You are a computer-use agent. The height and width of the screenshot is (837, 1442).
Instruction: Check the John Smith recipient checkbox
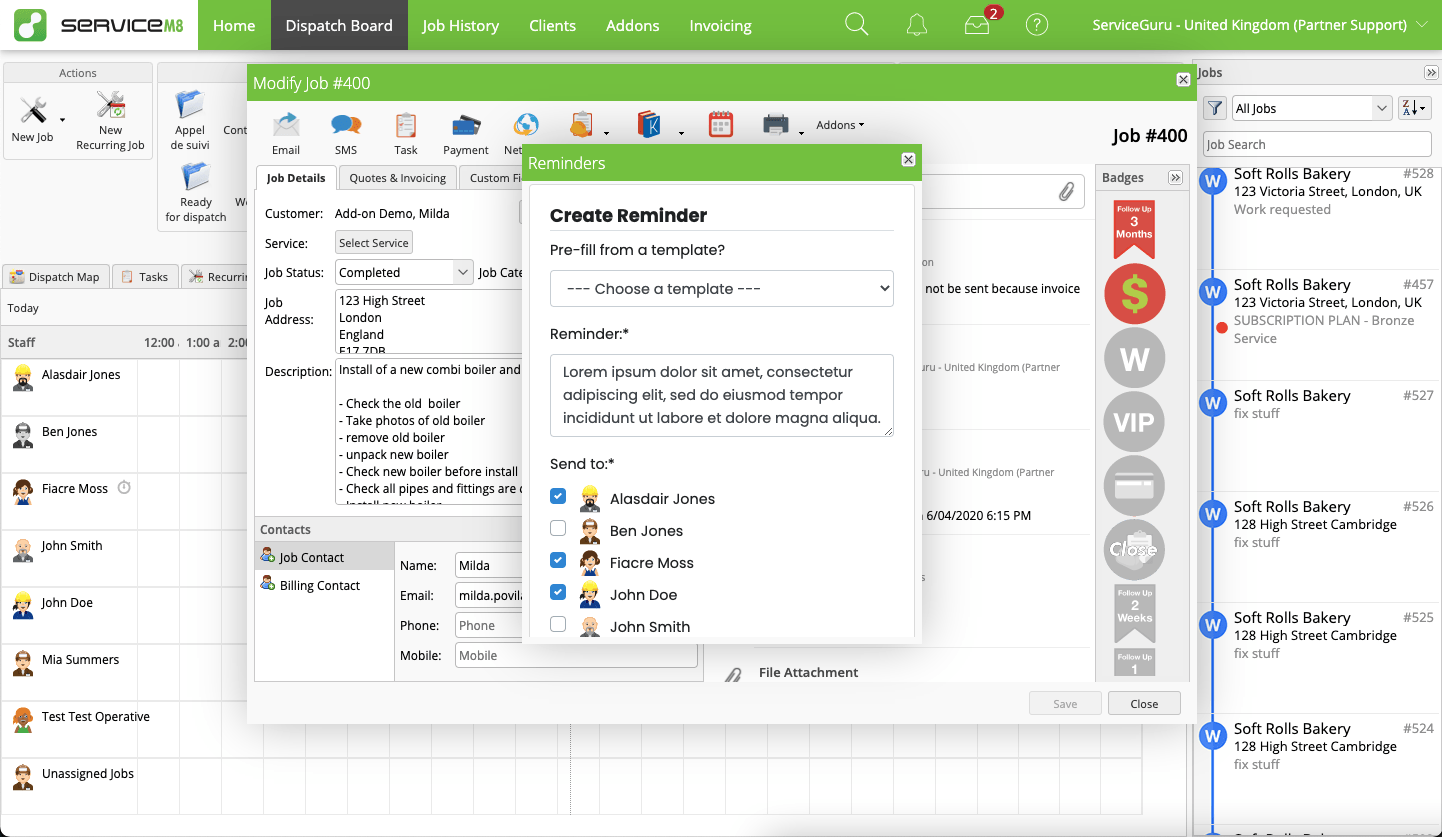pos(558,624)
